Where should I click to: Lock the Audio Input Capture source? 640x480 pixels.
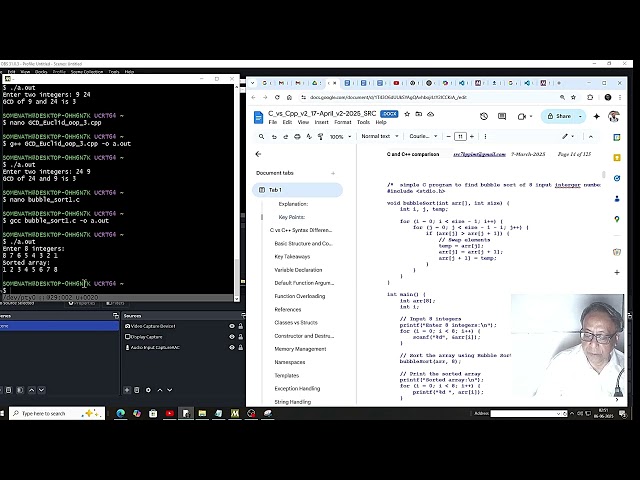point(240,347)
